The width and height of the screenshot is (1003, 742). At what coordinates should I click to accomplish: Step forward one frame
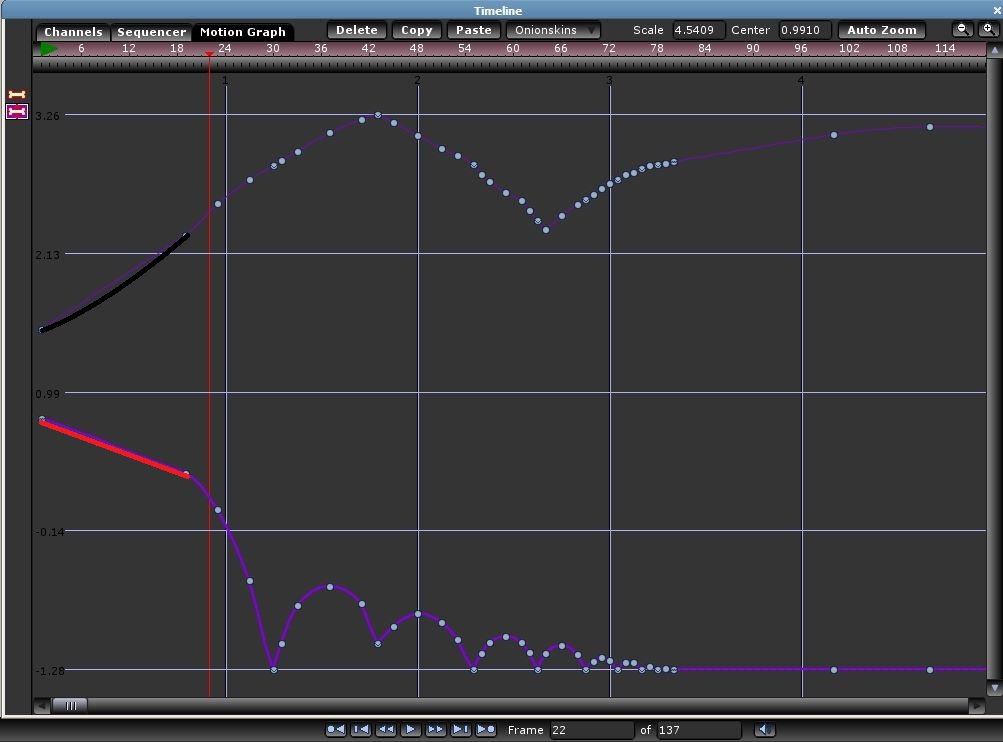point(436,729)
